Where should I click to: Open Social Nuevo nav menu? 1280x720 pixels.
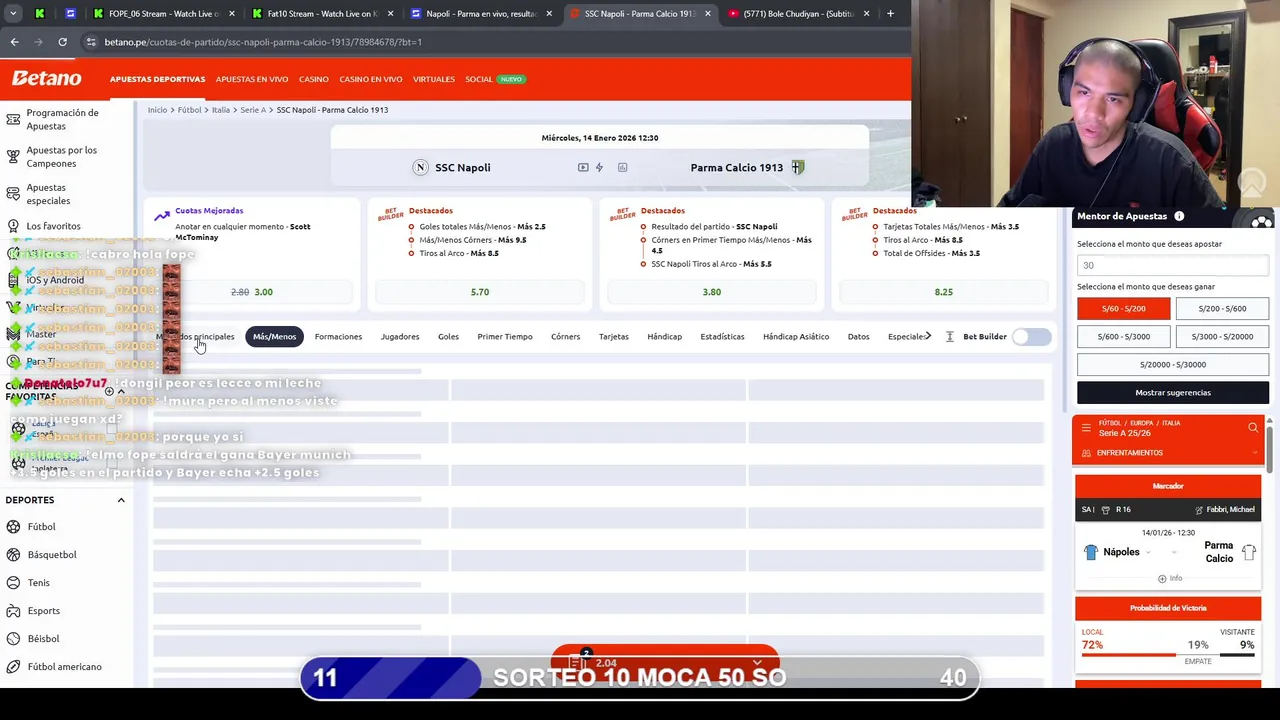[494, 79]
